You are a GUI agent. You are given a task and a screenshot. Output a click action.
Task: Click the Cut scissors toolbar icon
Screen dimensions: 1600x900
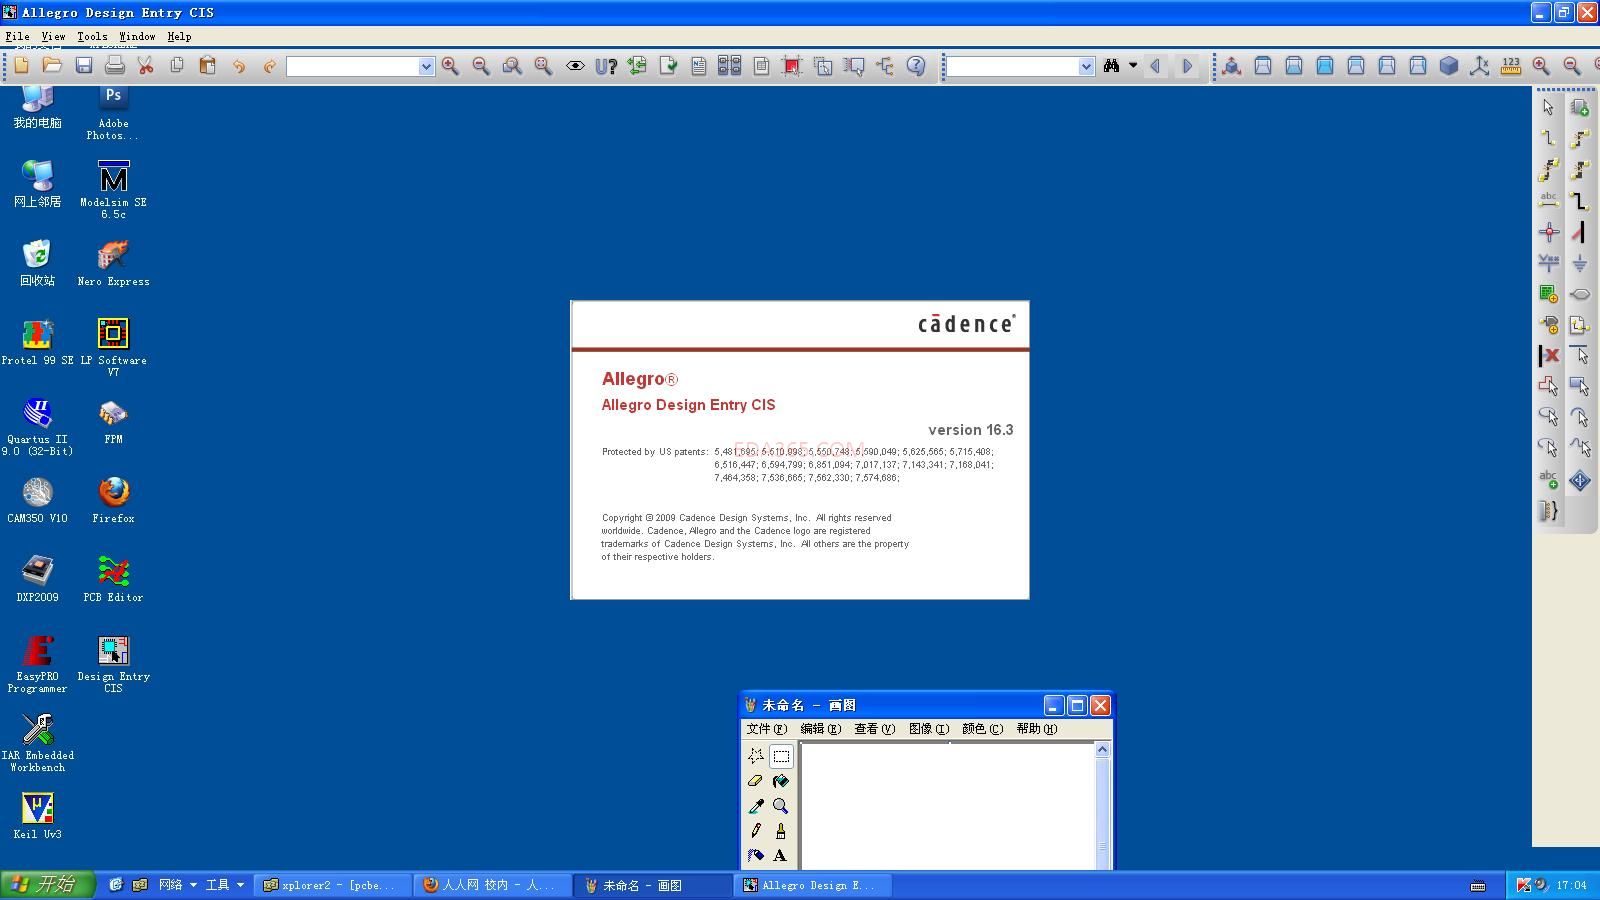coord(146,66)
